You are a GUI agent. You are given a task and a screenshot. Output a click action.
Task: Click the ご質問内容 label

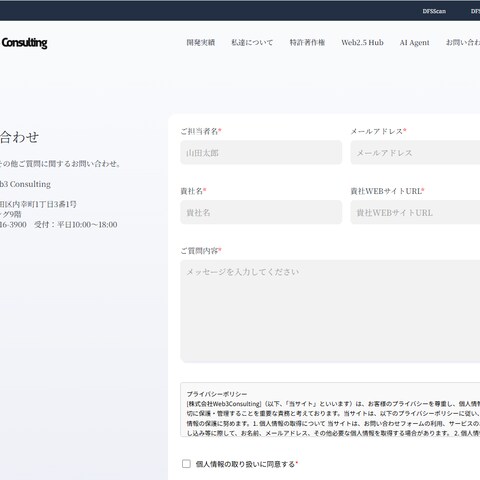pos(201,251)
